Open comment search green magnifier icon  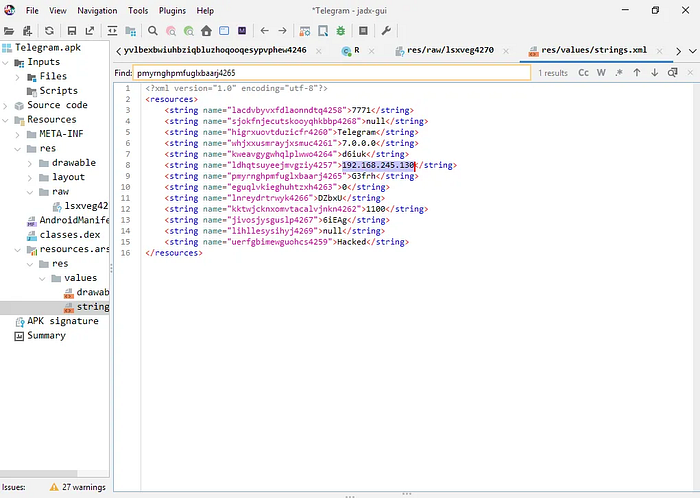189,31
